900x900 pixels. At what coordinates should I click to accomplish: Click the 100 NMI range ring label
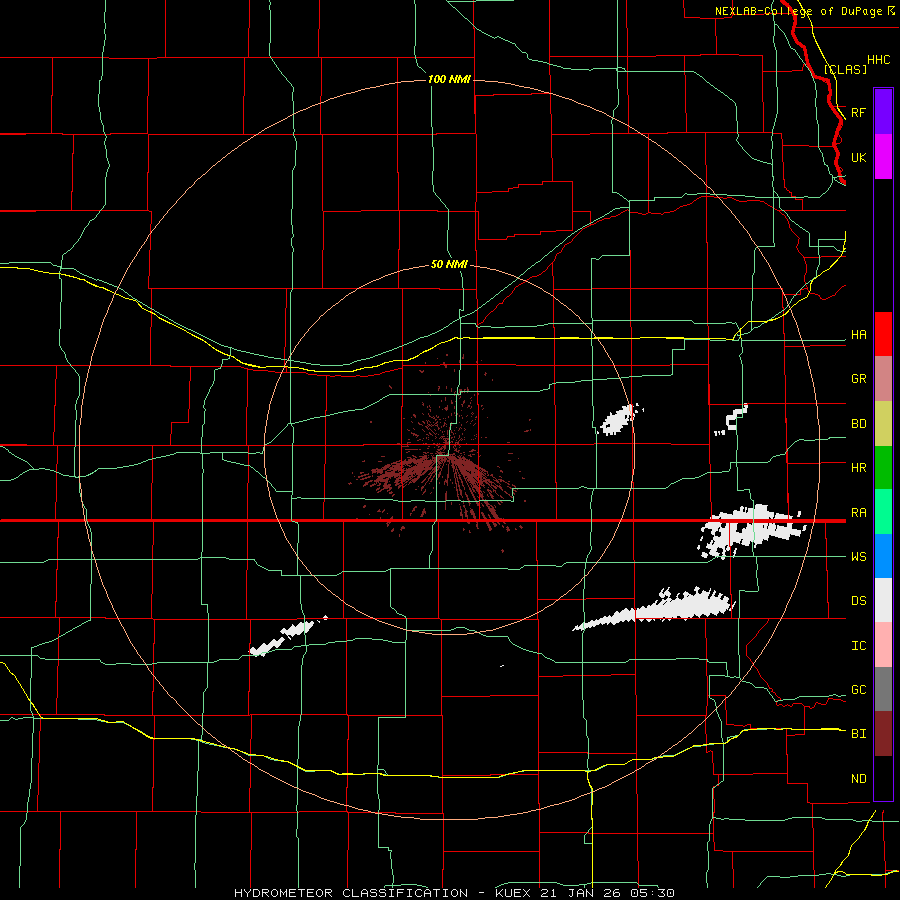[449, 79]
